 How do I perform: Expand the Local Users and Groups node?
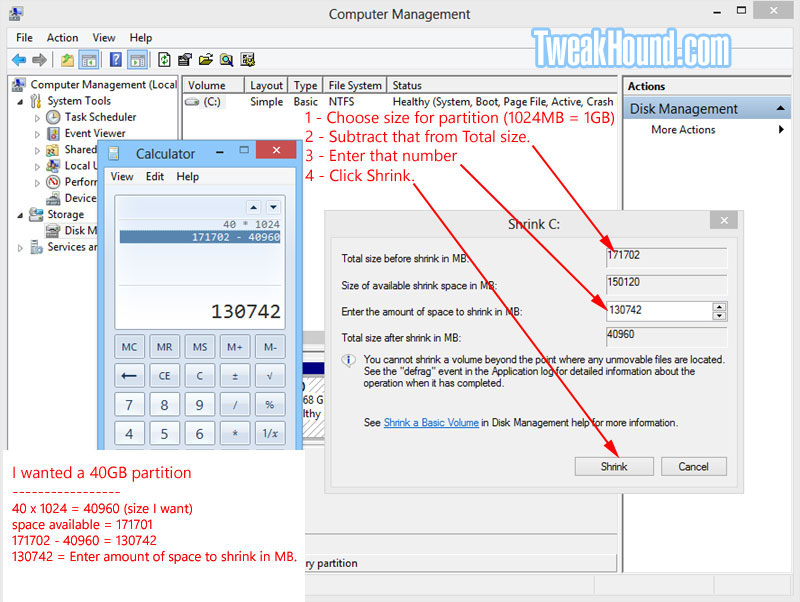[37, 167]
